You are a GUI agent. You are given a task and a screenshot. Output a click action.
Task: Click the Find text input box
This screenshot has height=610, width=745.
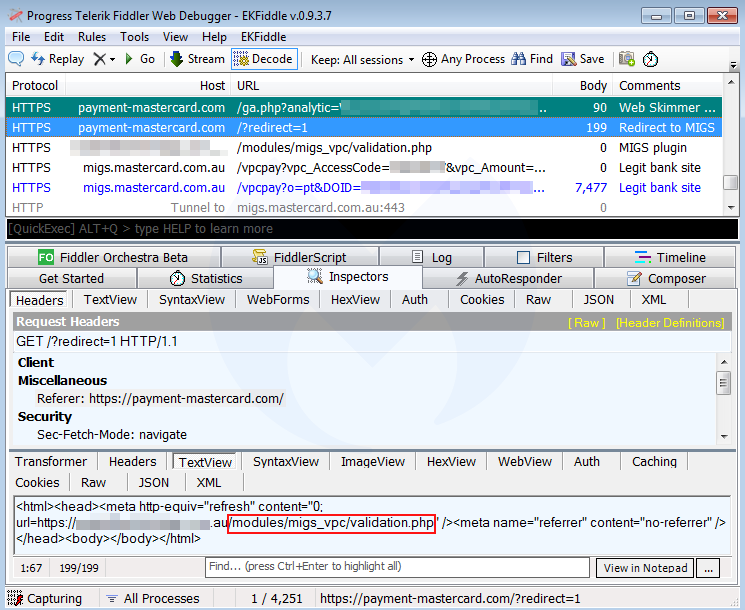point(397,567)
